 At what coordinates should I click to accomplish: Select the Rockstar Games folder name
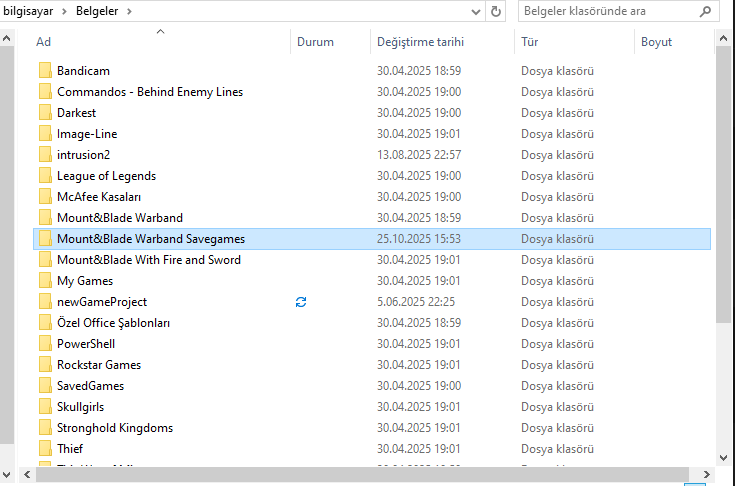click(99, 365)
